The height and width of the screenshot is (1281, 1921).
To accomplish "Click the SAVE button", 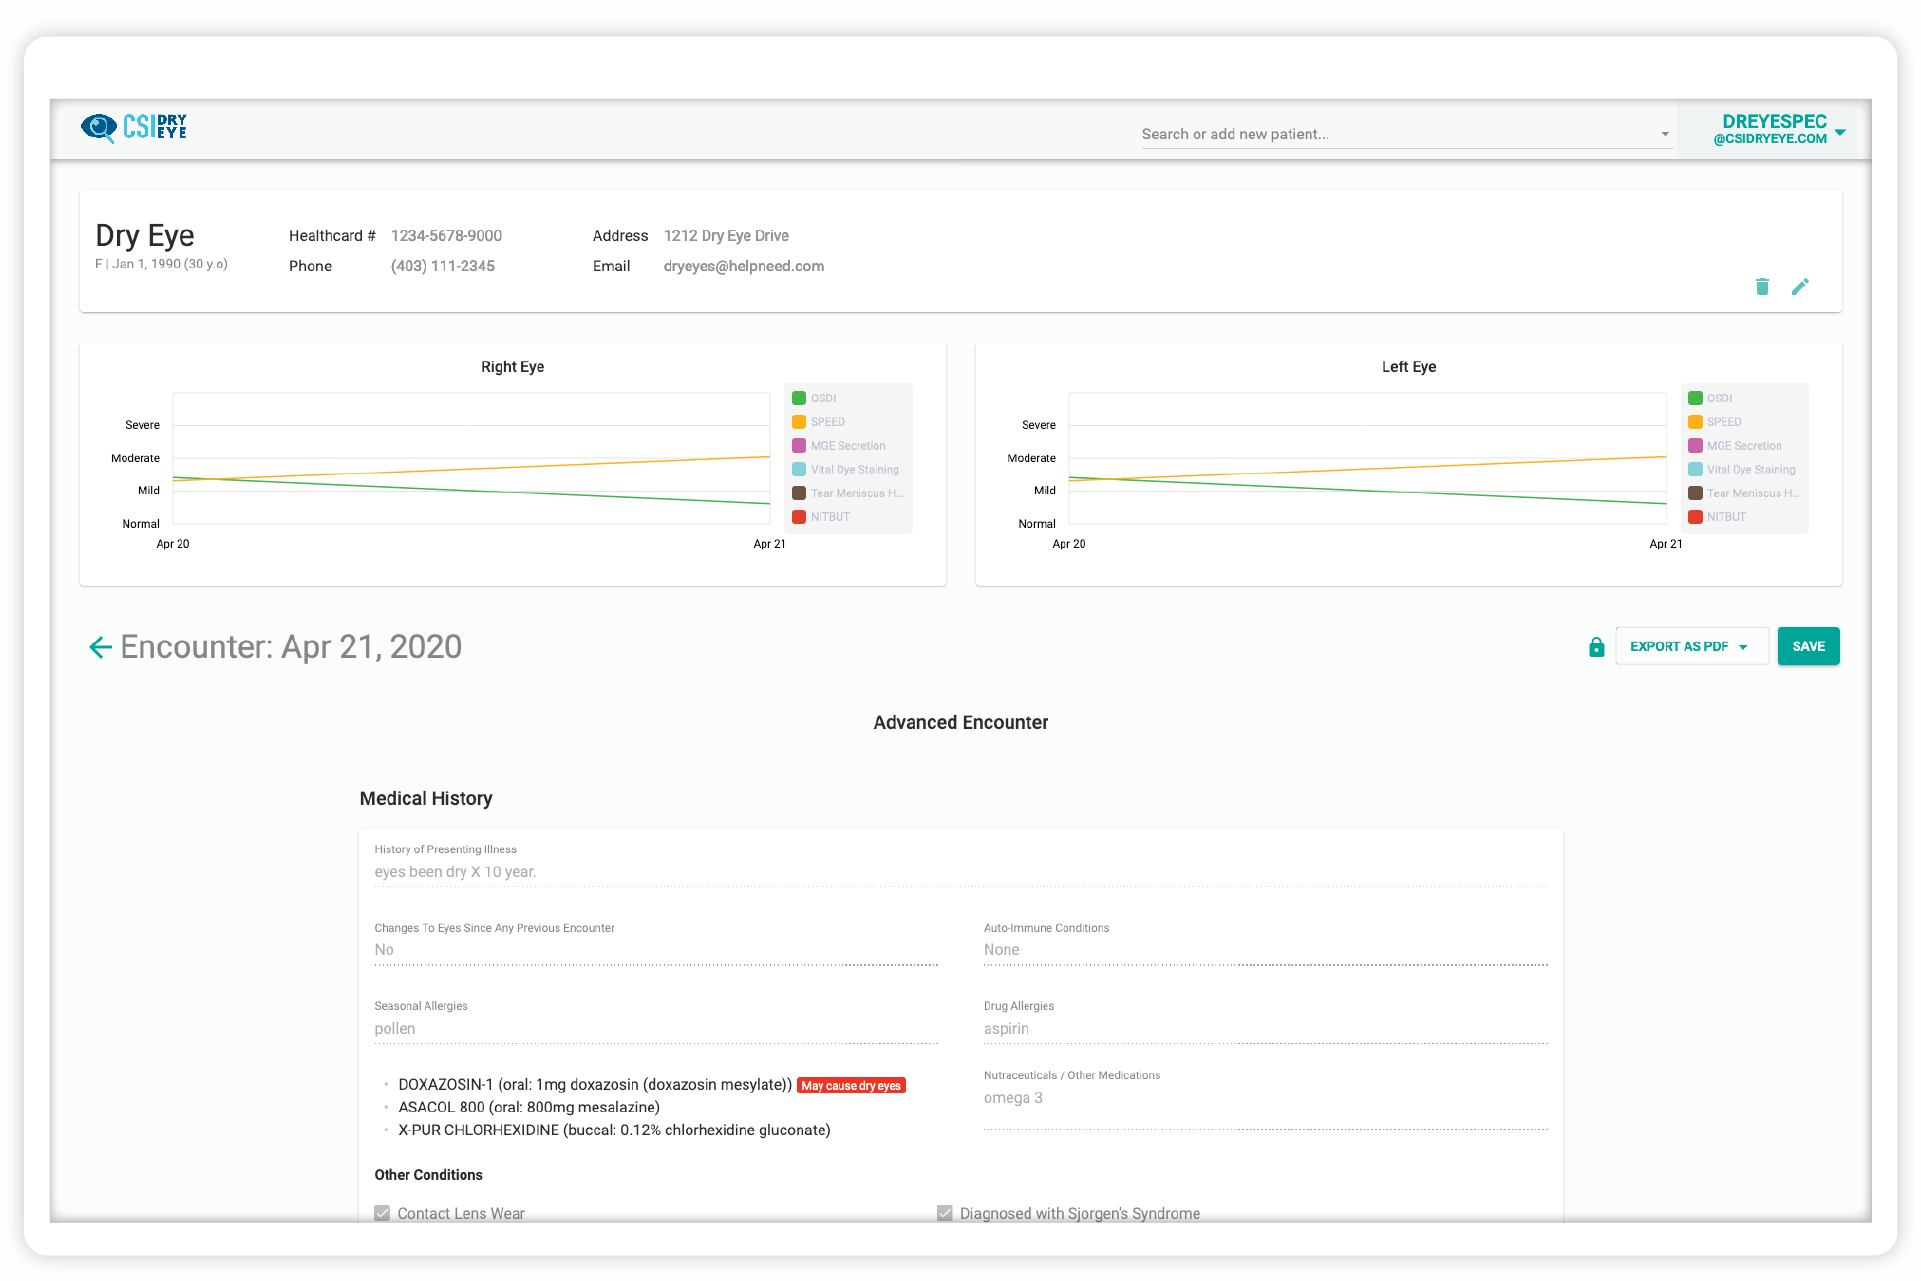I will point(1810,646).
